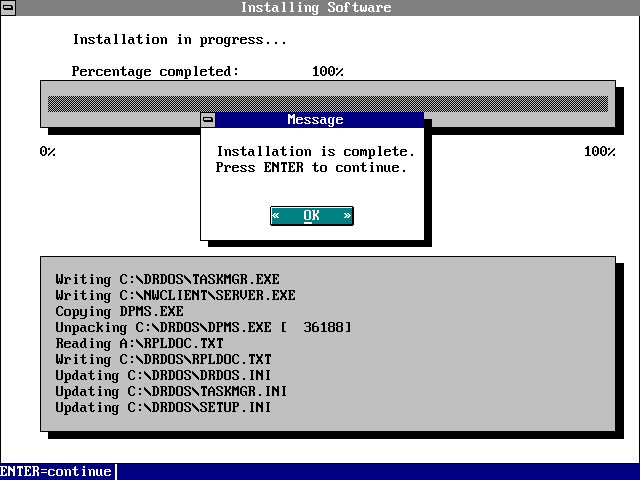640x480 pixels.
Task: Click the Installing Software title bar
Action: point(316,8)
